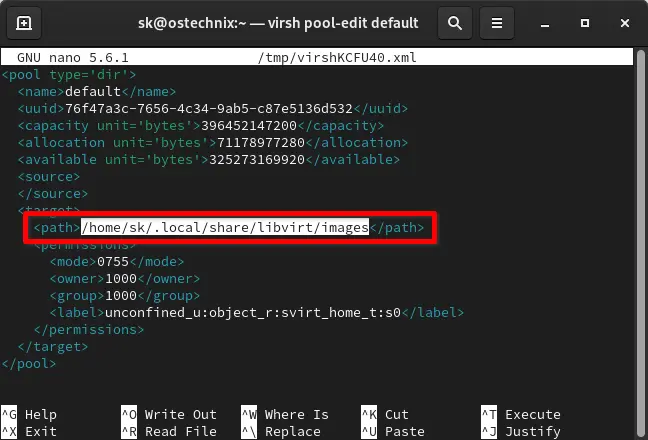The image size is (648, 440).
Task: Click the ^X Exit shortcut in nano
Action: pyautogui.click(x=29, y=431)
